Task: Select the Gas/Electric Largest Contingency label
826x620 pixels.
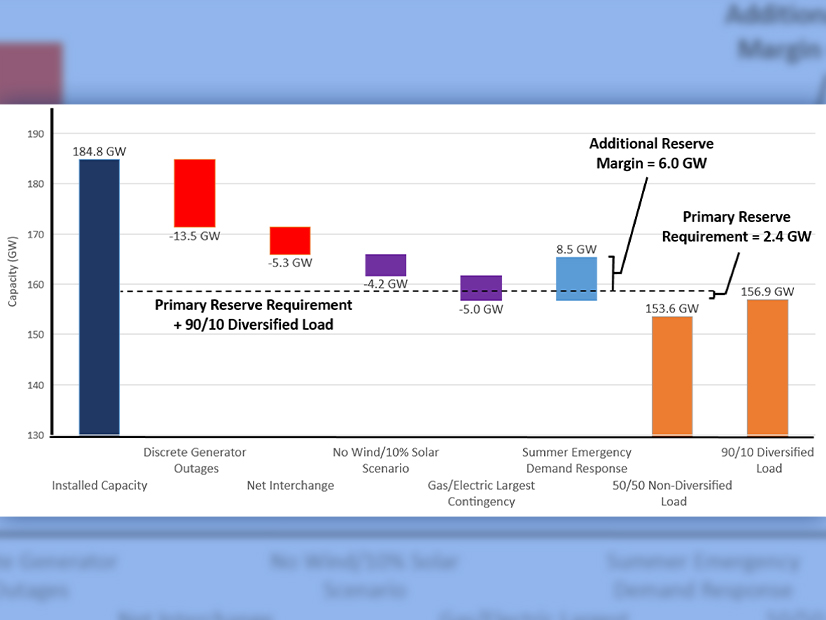Action: pyautogui.click(x=481, y=493)
